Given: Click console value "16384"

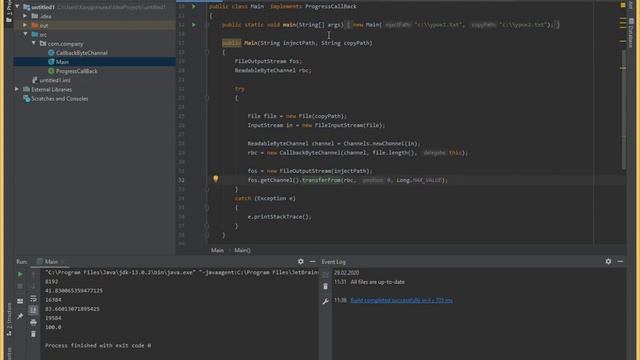Looking at the screenshot, I should [x=53, y=300].
